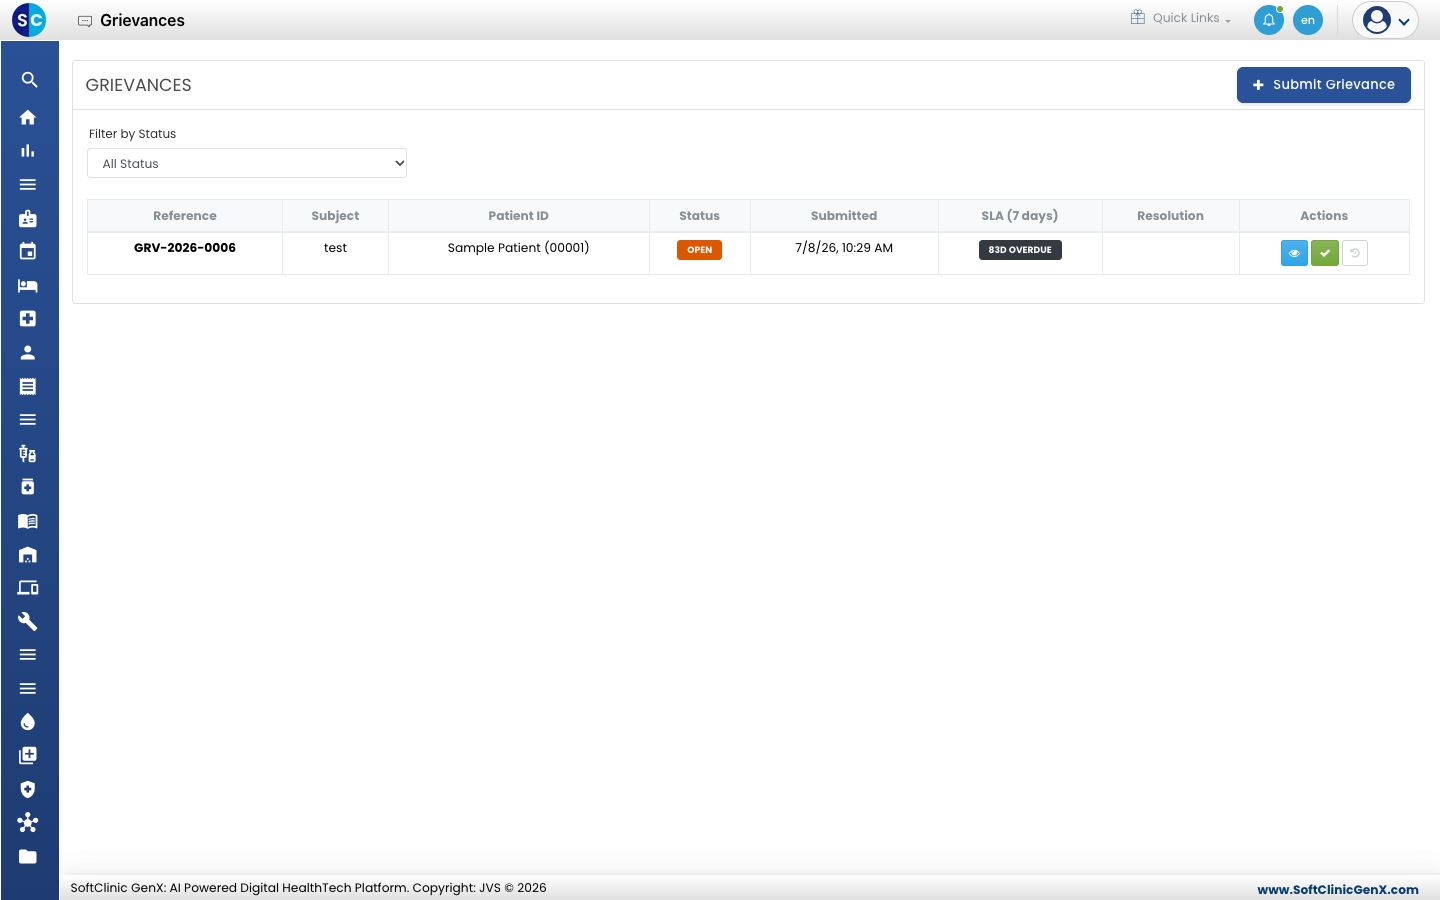This screenshot has width=1440, height=900.
Task: Click the Submit Grievance button
Action: pyautogui.click(x=1324, y=85)
